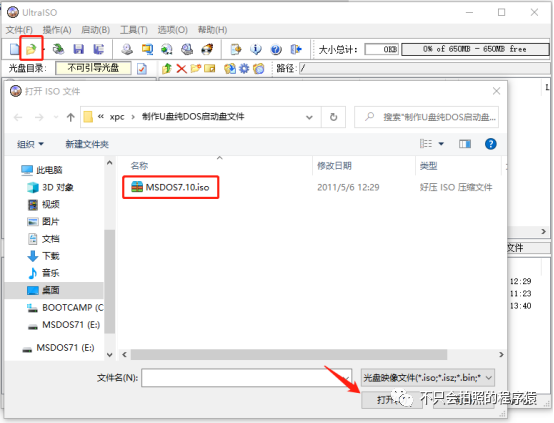The width and height of the screenshot is (554, 423).
Task: Click the red X Delete icon
Action: click(x=181, y=68)
